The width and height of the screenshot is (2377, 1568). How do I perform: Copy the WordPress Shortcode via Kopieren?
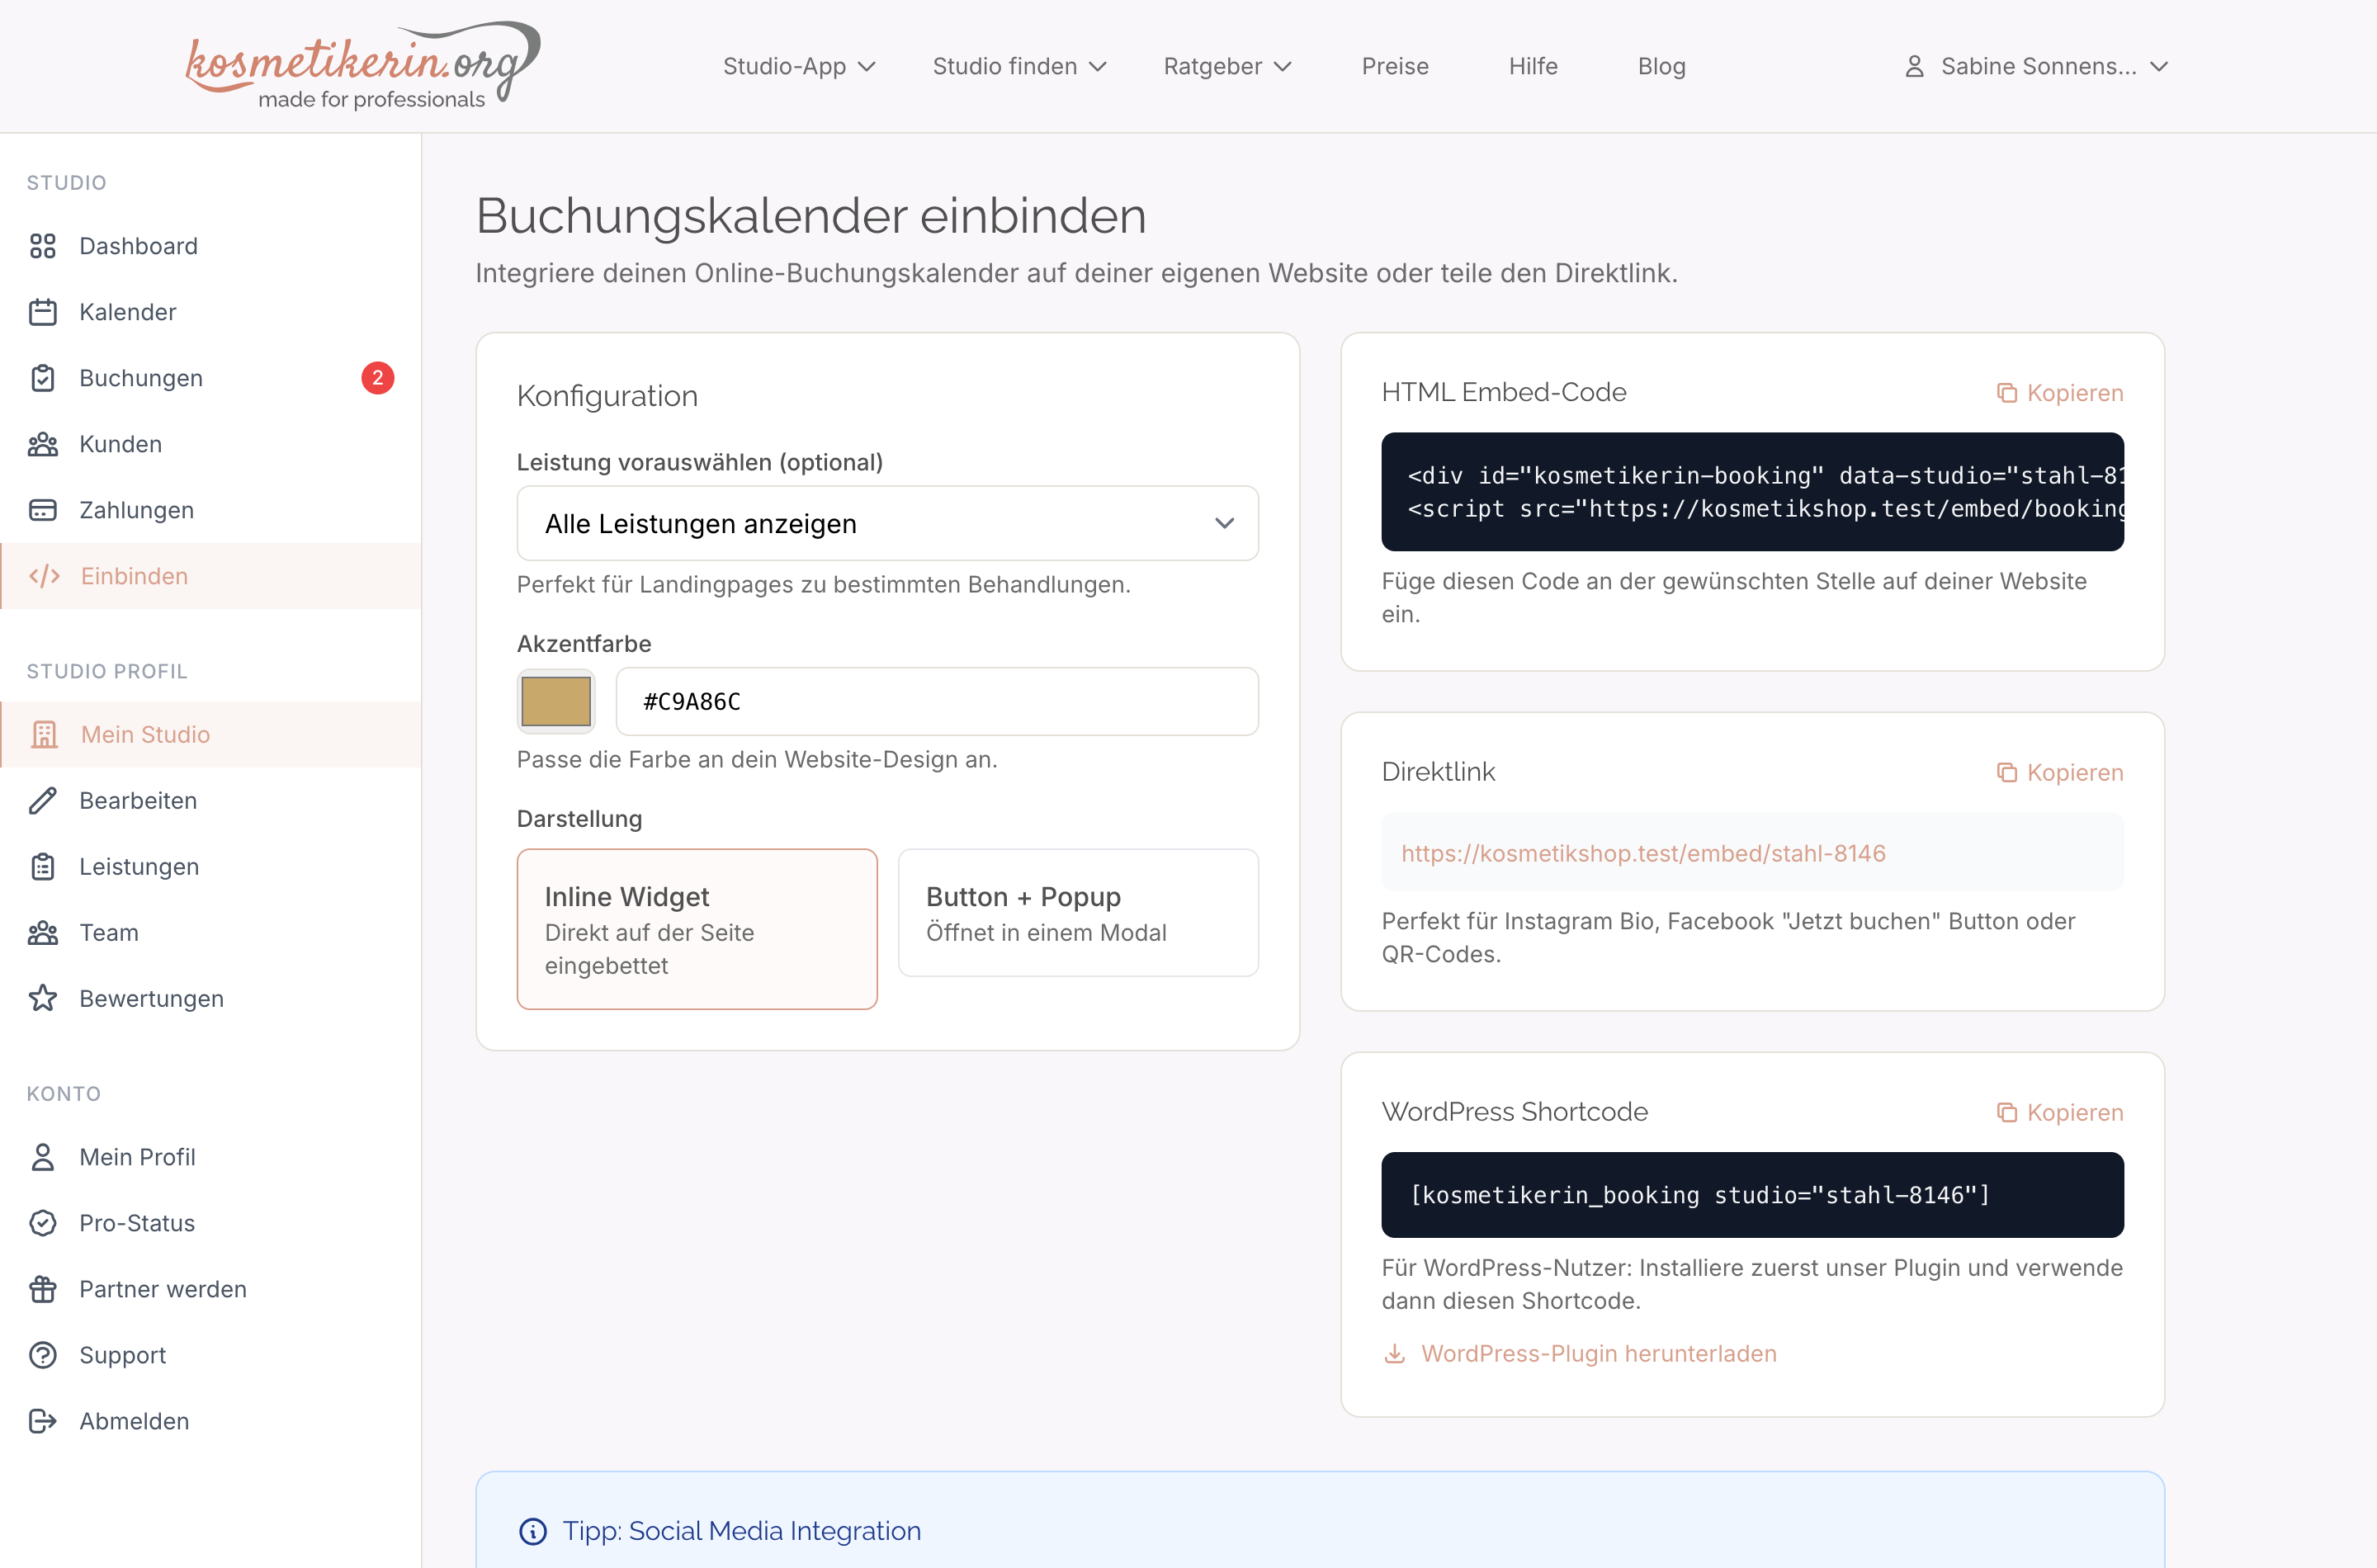coord(2060,1112)
